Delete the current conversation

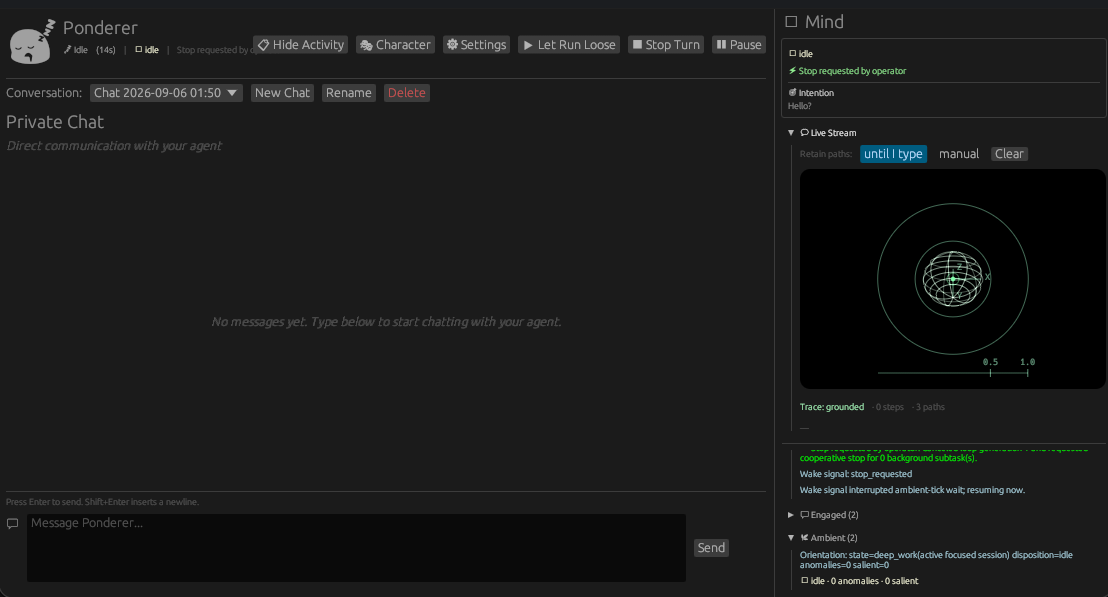[406, 93]
